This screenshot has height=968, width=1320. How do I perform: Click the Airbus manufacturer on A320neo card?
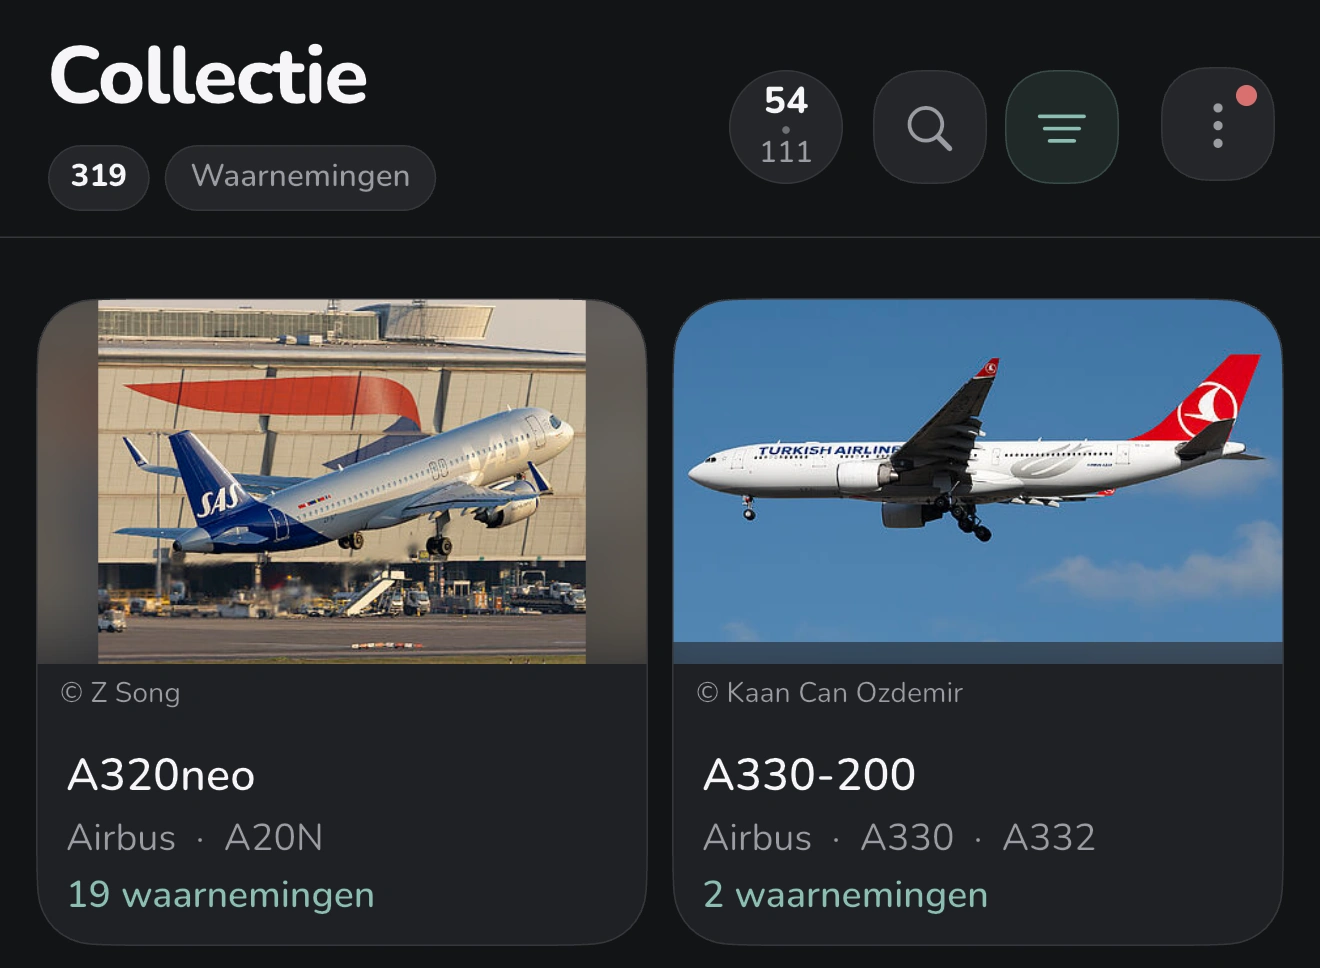click(x=121, y=838)
